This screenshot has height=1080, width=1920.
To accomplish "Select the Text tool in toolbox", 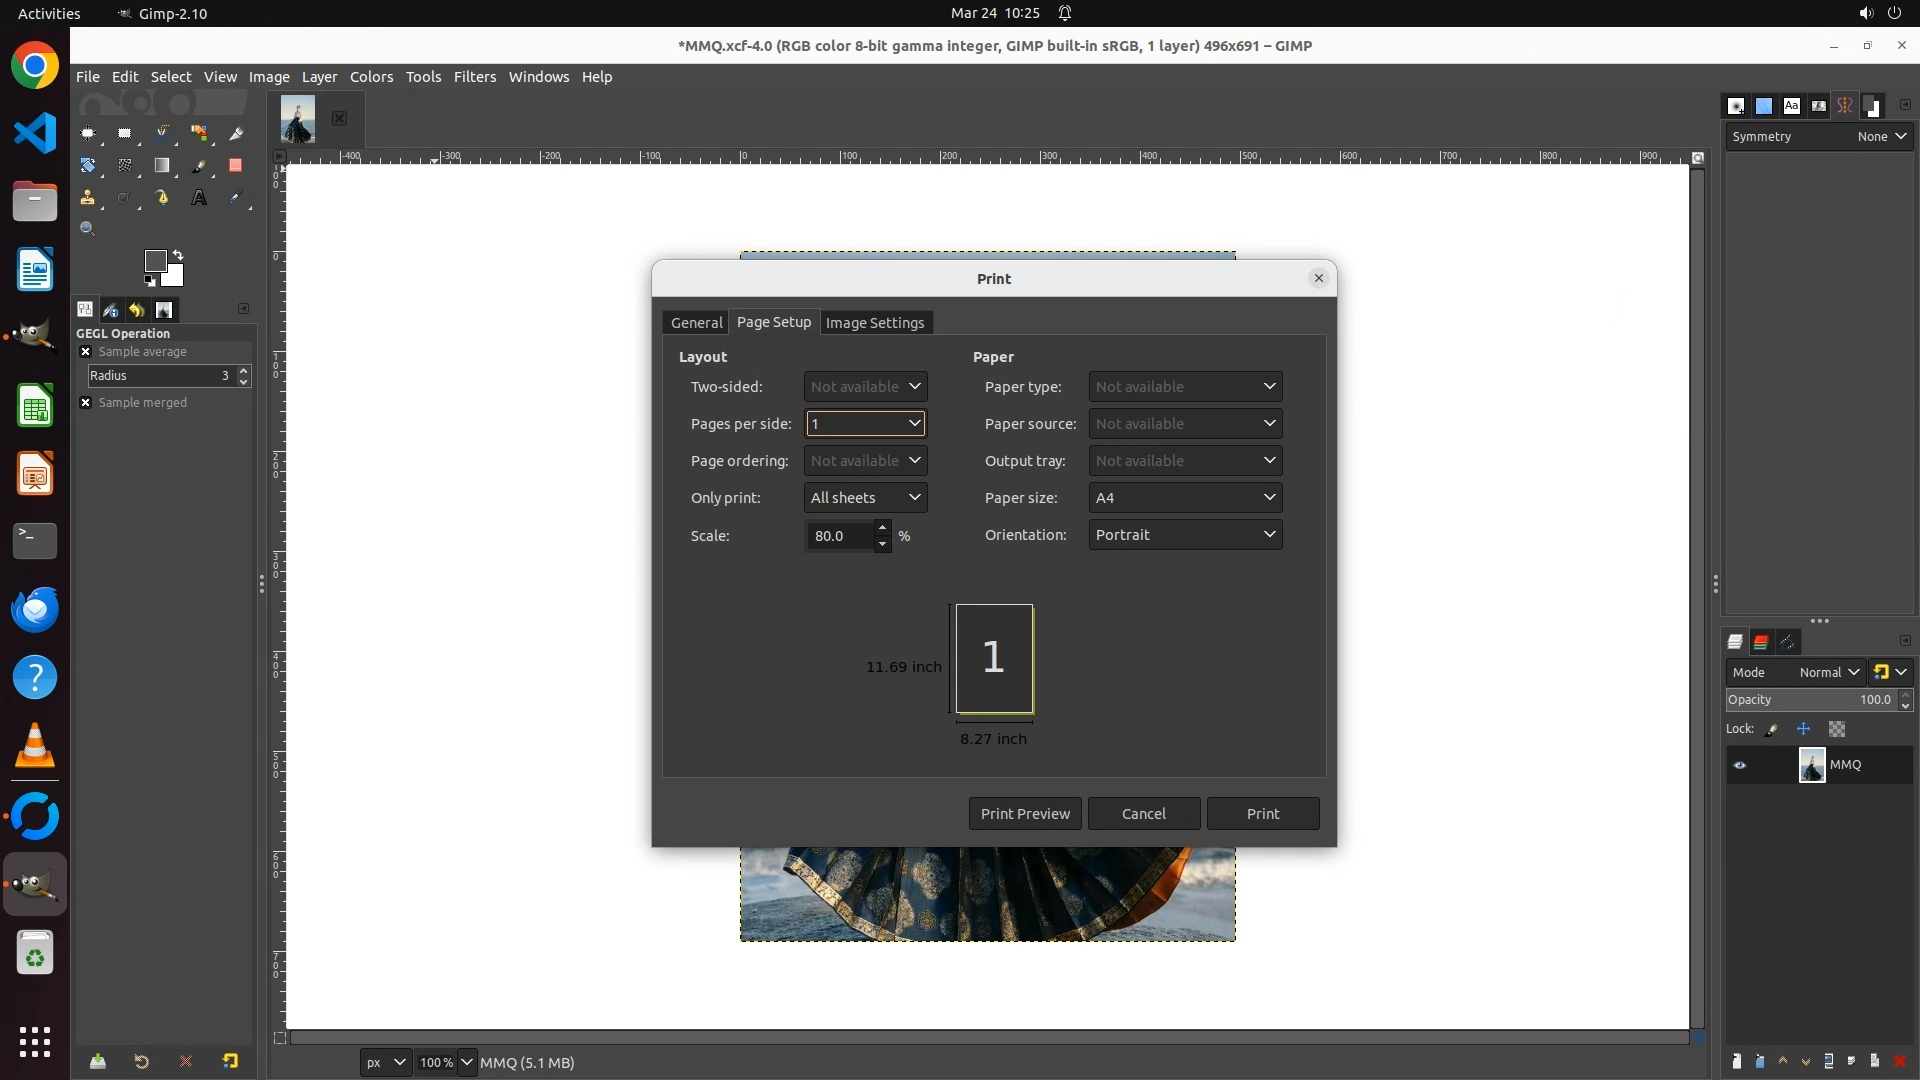I will click(199, 198).
